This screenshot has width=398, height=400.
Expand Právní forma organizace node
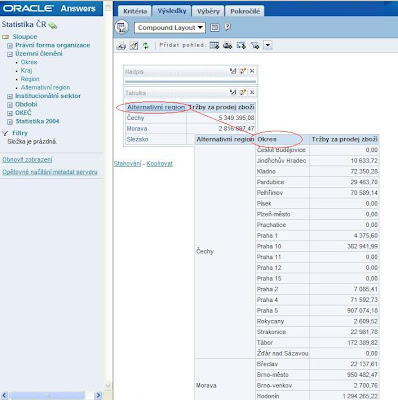(10, 45)
